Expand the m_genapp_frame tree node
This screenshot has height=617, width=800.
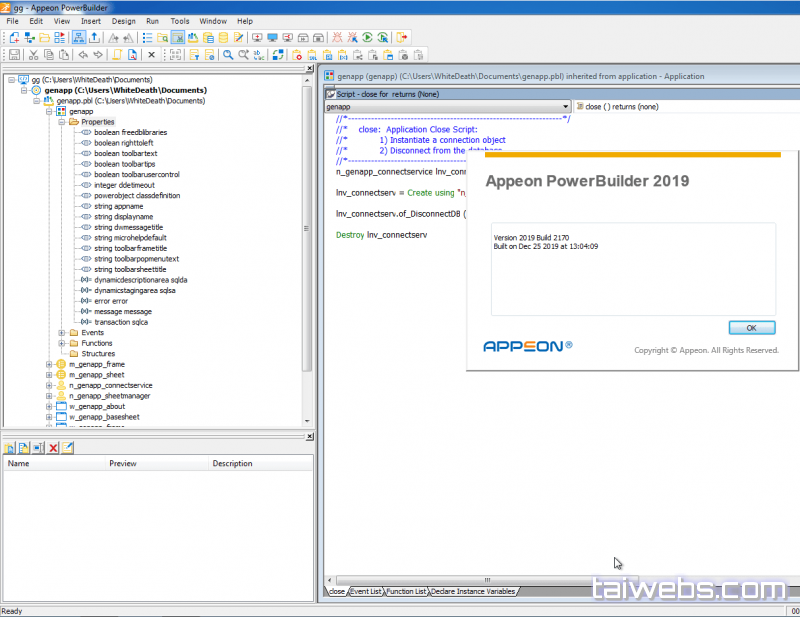pyautogui.click(x=49, y=365)
